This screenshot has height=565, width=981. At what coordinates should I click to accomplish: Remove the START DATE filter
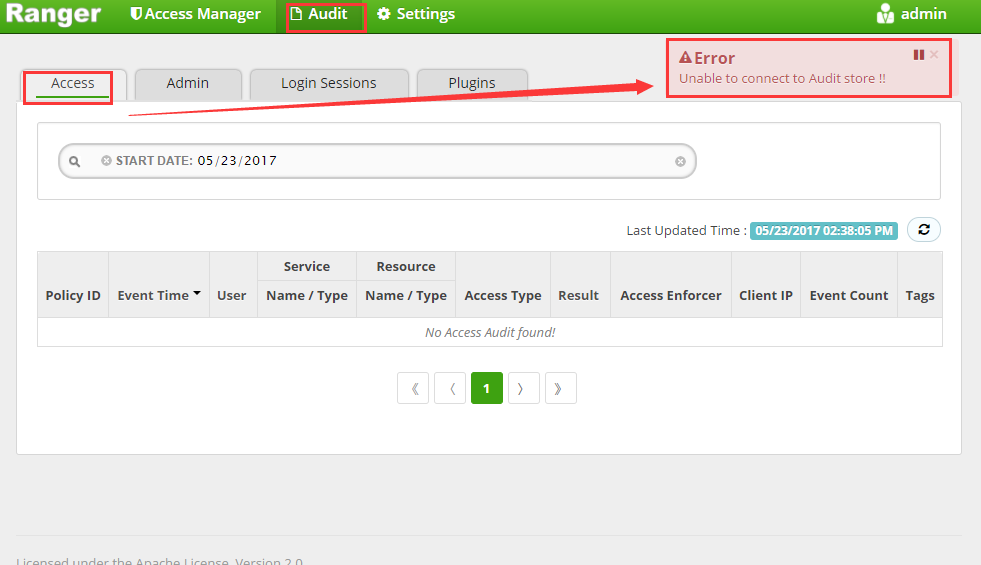pyautogui.click(x=106, y=161)
